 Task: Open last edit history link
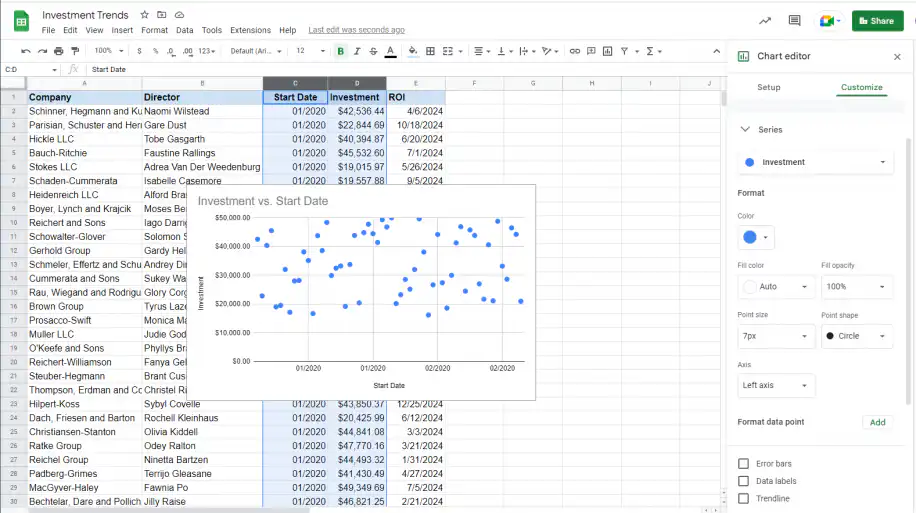[x=356, y=30]
